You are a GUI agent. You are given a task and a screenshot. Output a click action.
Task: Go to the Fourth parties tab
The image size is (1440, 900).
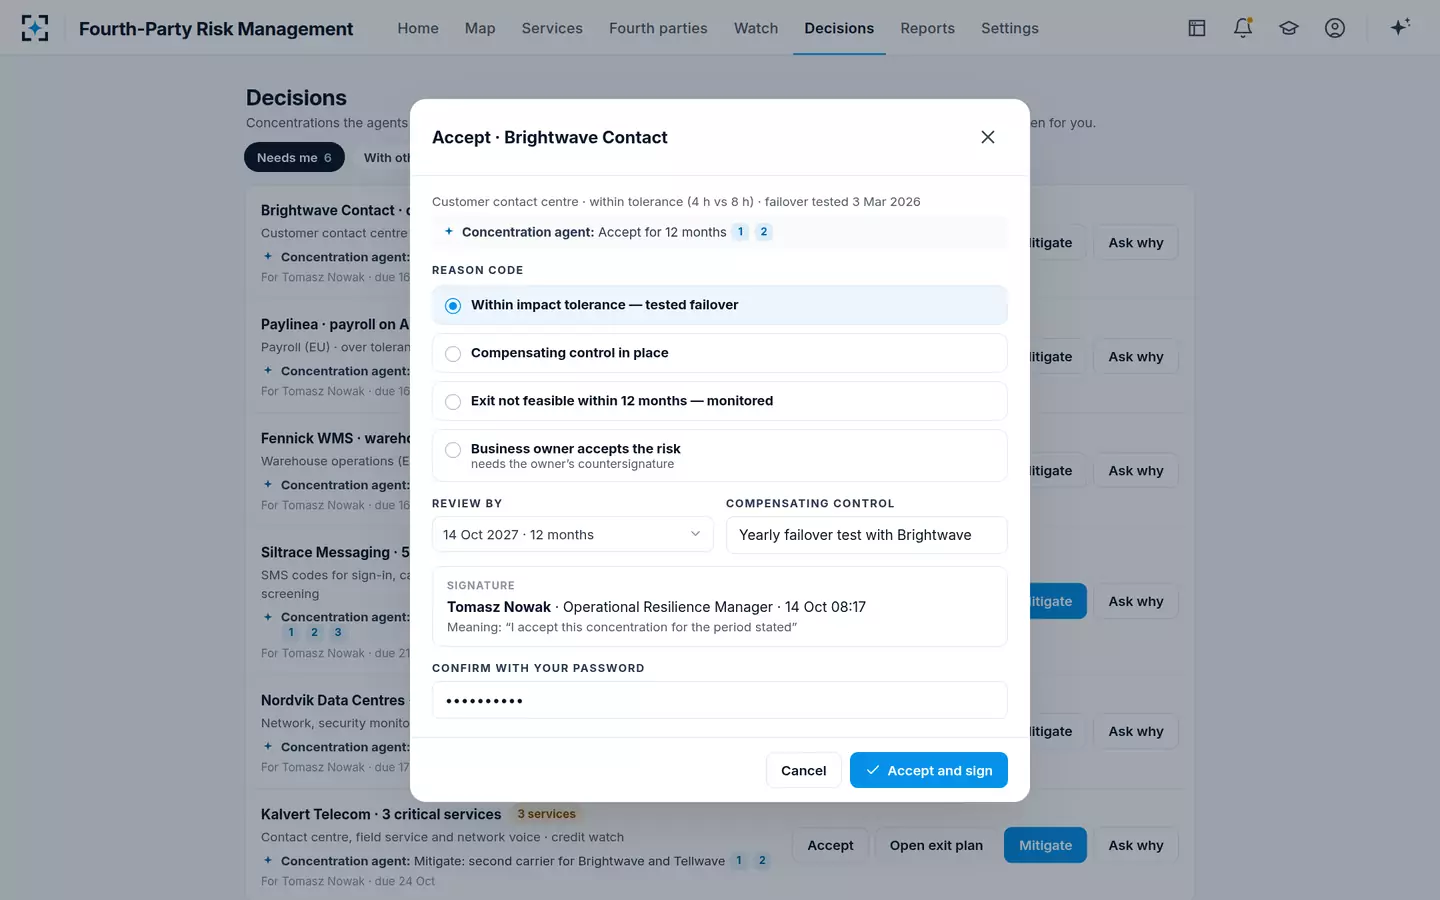coord(658,28)
